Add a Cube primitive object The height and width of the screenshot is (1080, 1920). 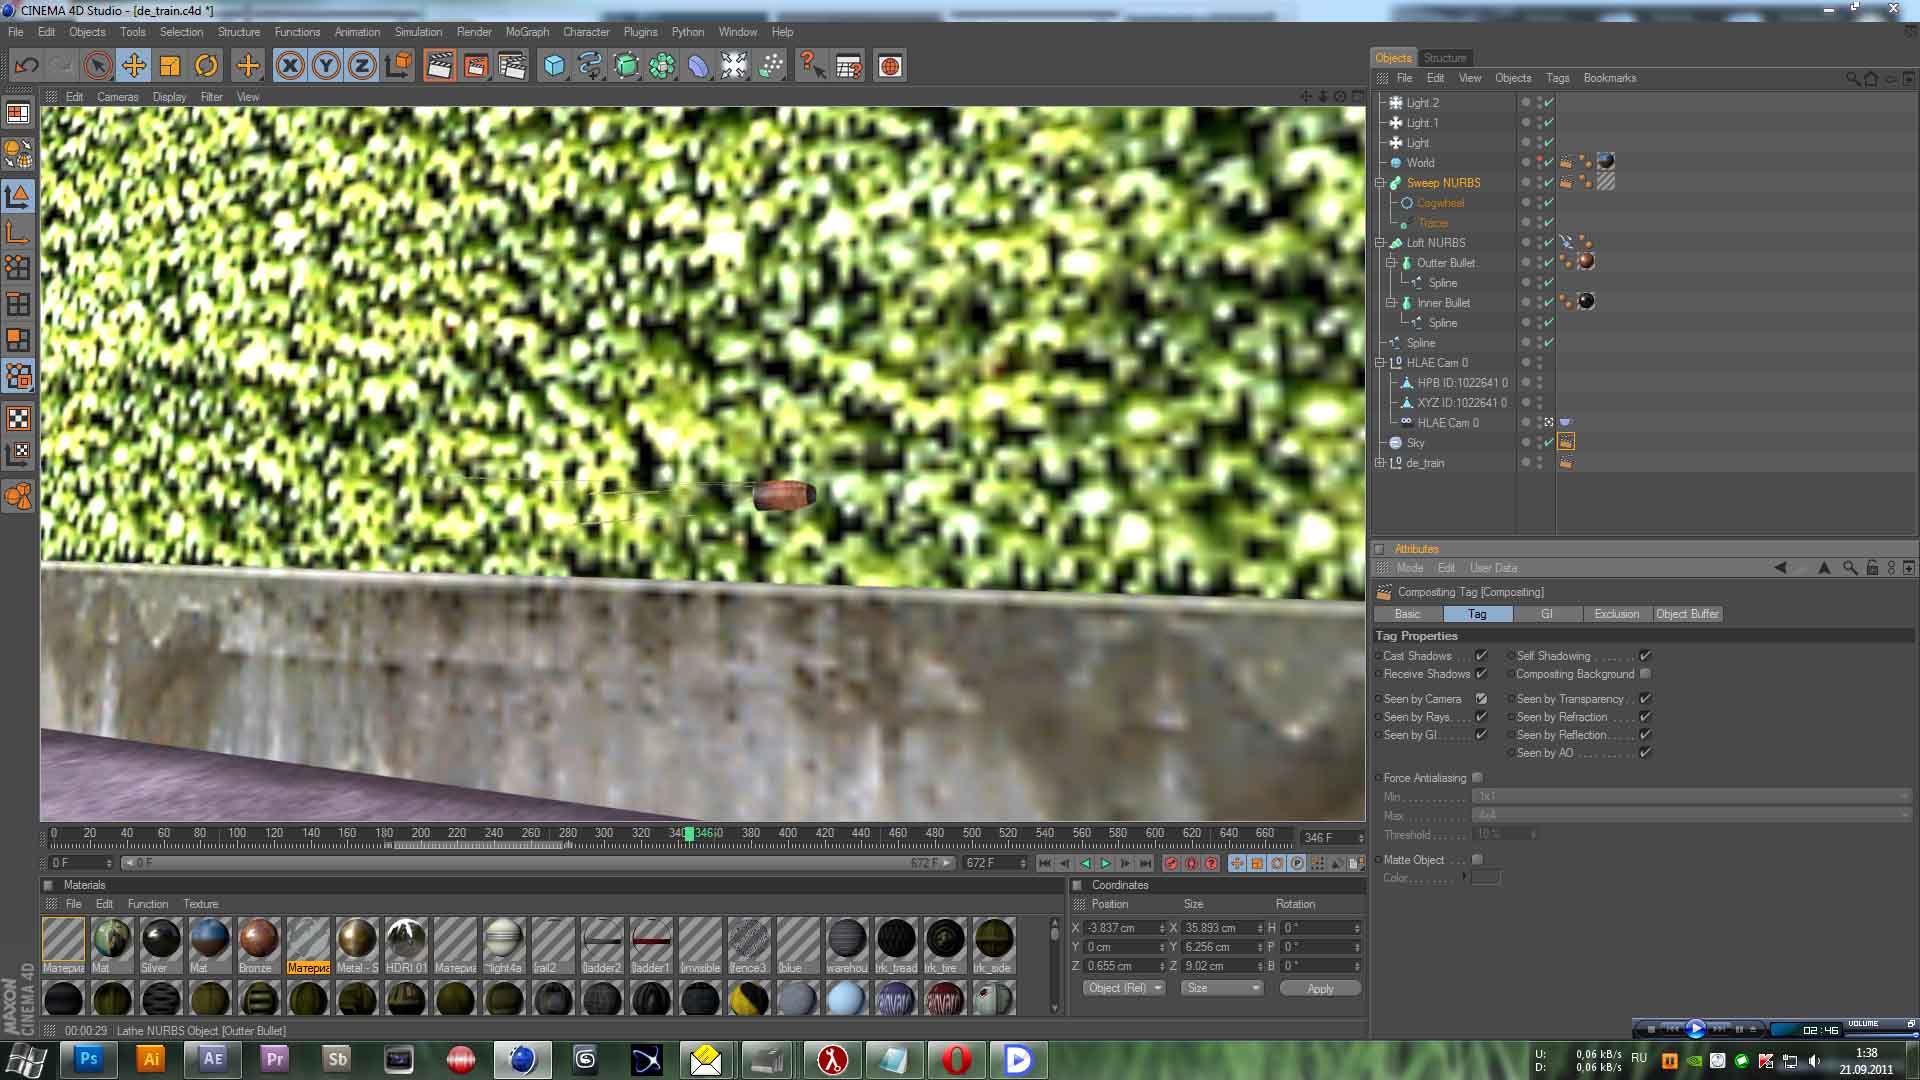554,66
